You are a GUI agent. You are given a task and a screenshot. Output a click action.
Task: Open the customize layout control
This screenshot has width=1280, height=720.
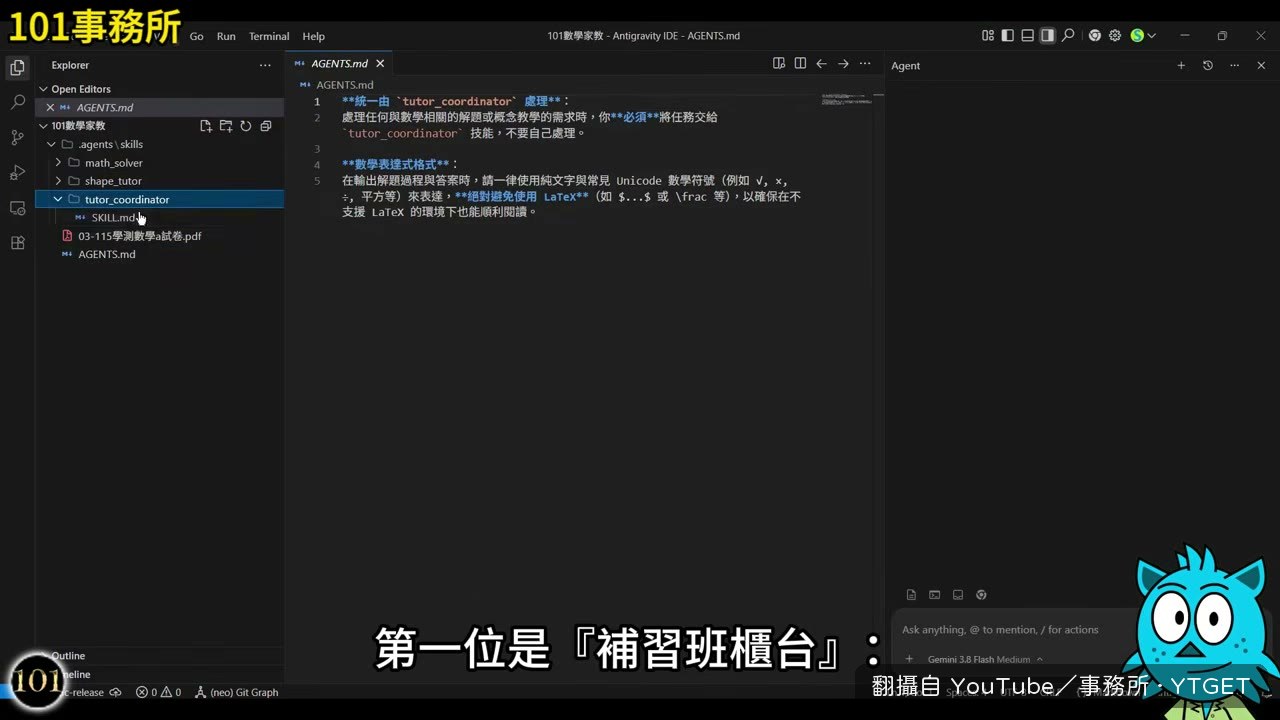988,36
